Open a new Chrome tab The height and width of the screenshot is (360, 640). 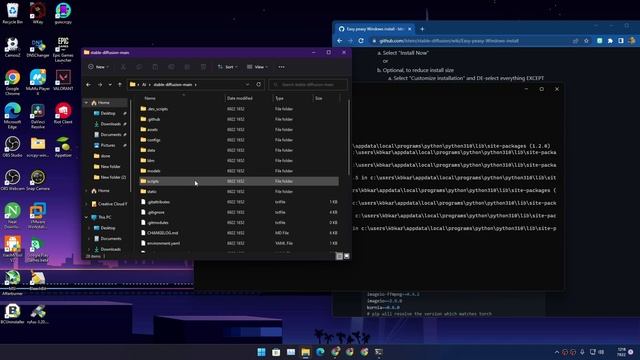tap(422, 29)
